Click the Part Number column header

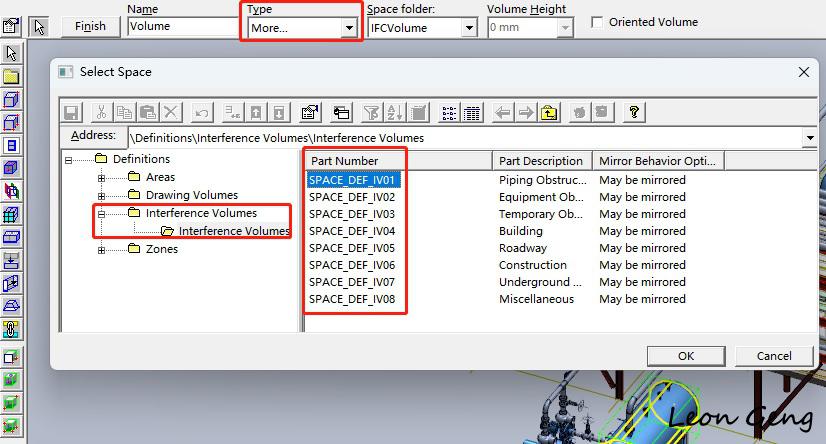coord(398,161)
